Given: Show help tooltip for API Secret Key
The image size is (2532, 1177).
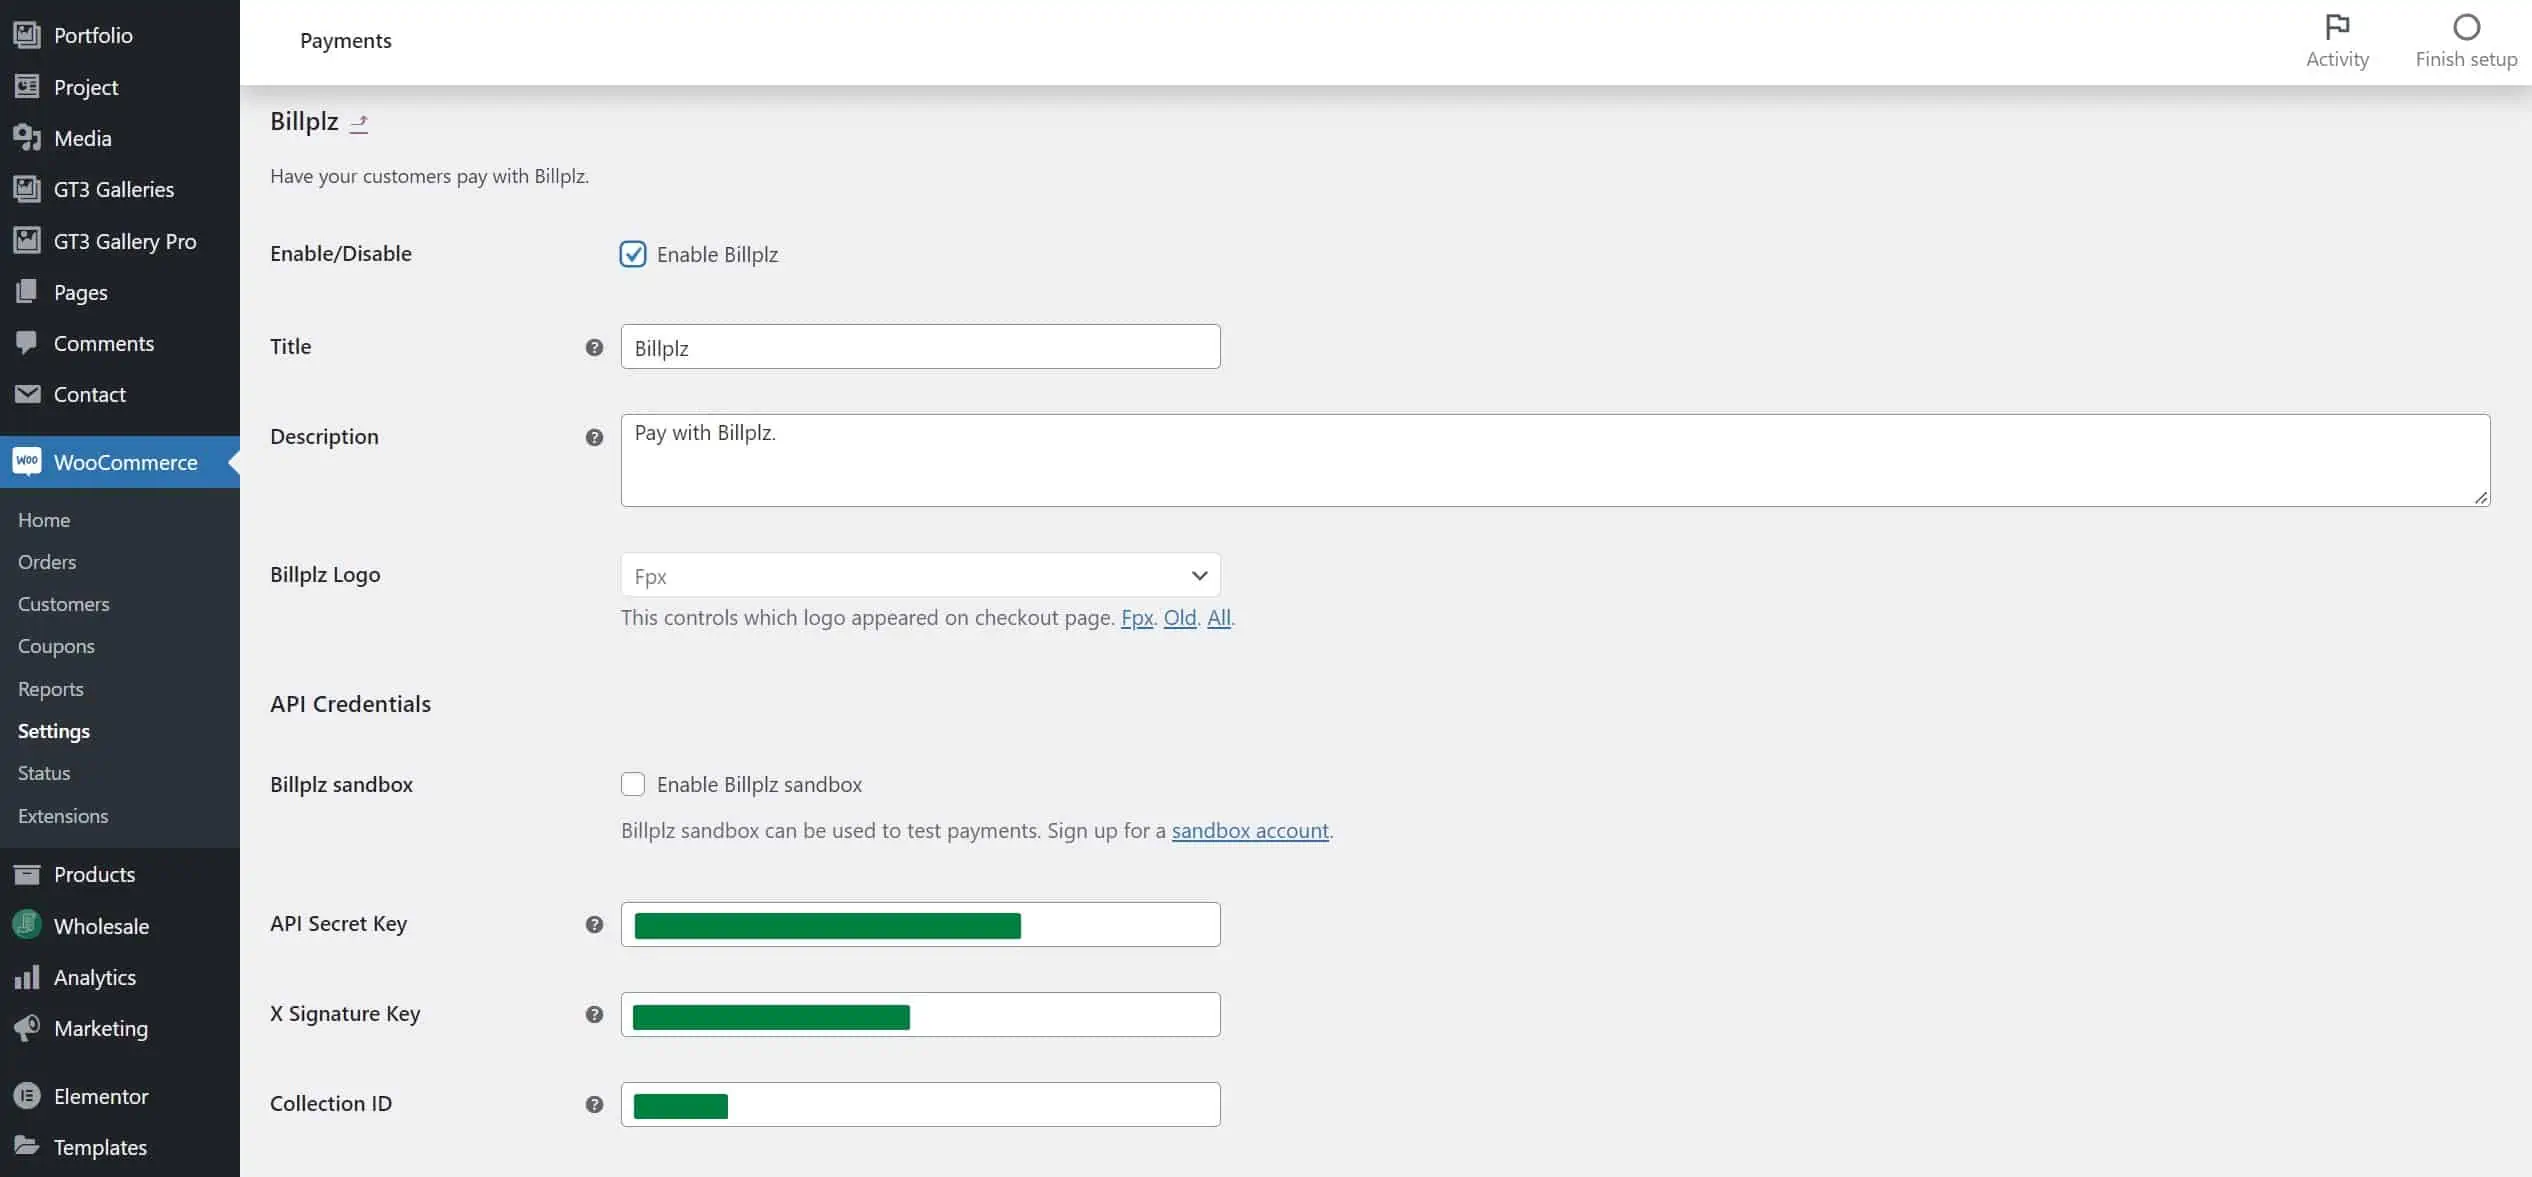Looking at the screenshot, I should pos(594,924).
